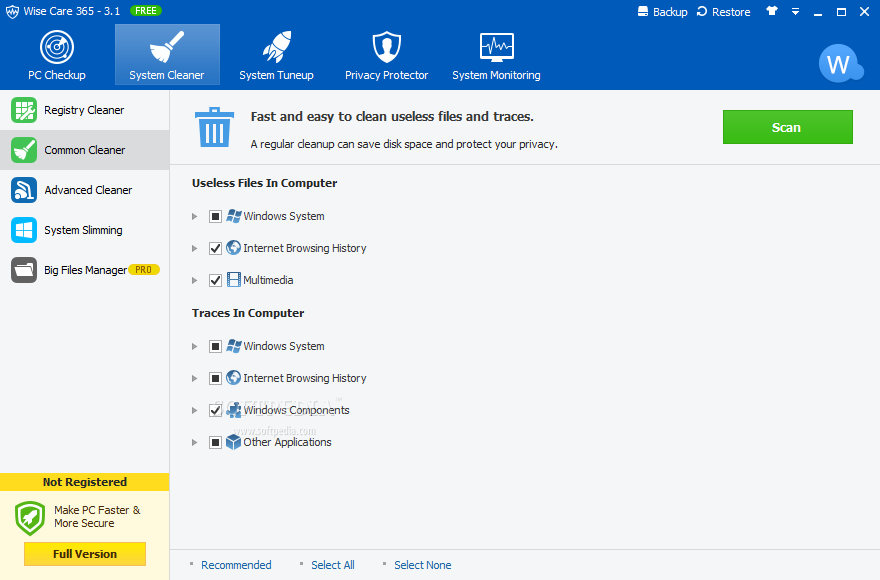Expand the Other Applications node

[194, 442]
